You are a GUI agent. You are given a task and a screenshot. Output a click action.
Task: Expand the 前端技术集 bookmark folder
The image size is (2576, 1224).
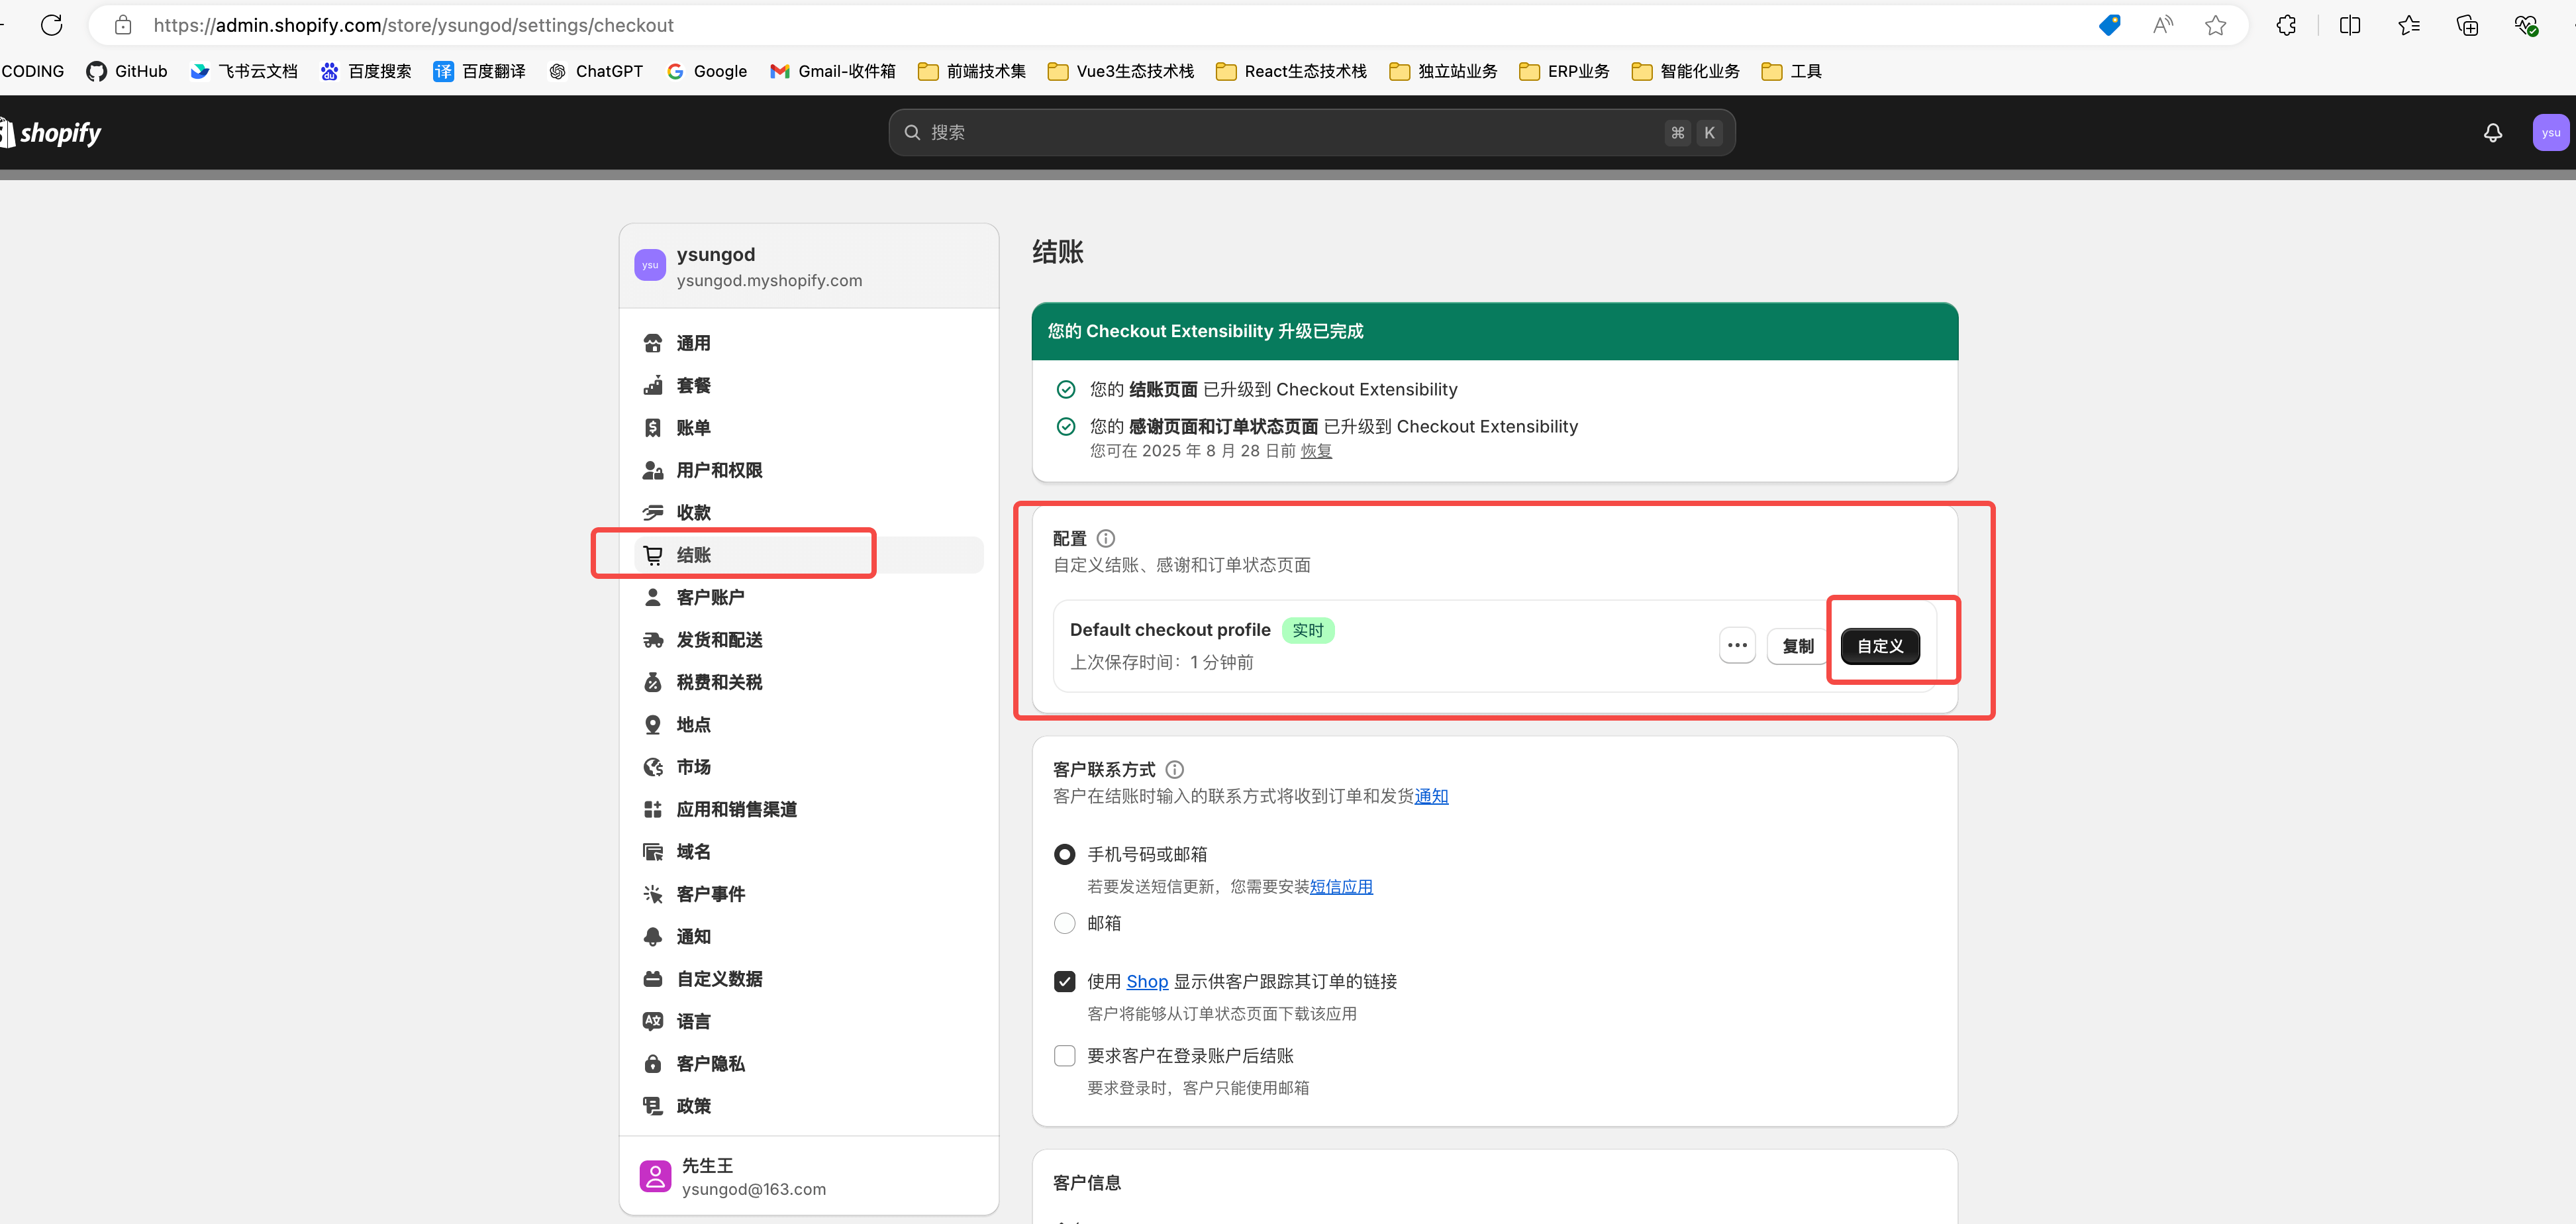[971, 71]
